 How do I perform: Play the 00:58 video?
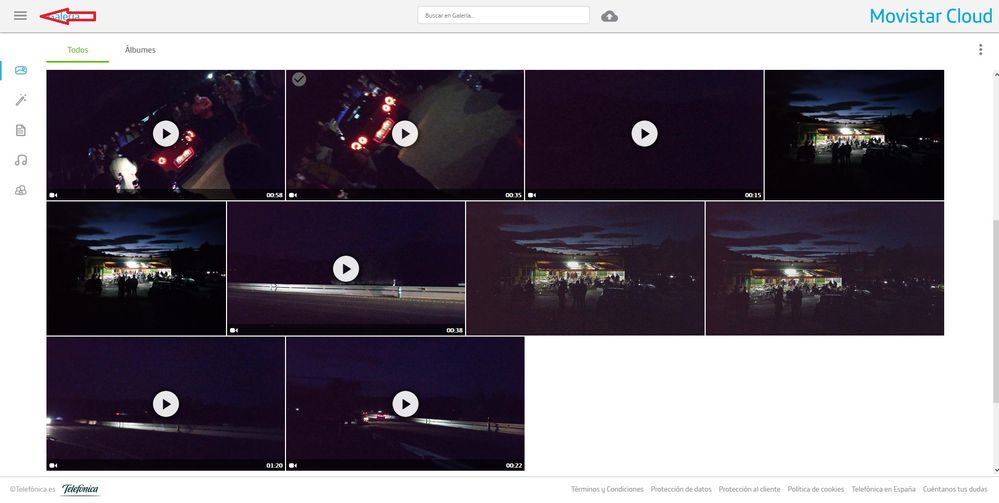point(166,133)
